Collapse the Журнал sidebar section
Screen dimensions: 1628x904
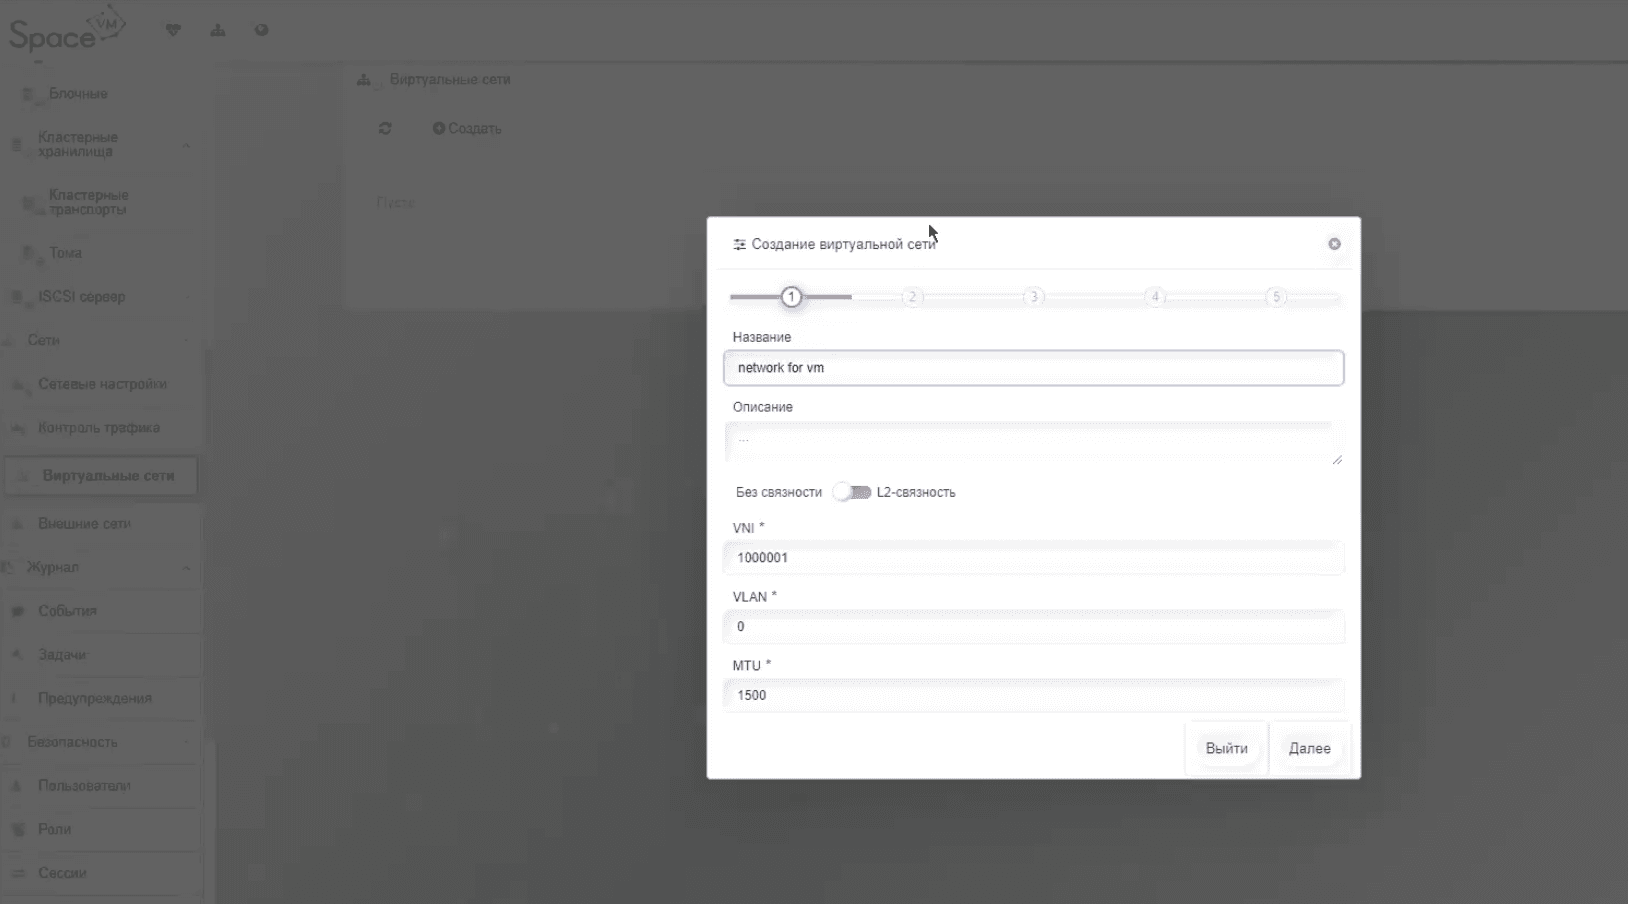(x=186, y=568)
